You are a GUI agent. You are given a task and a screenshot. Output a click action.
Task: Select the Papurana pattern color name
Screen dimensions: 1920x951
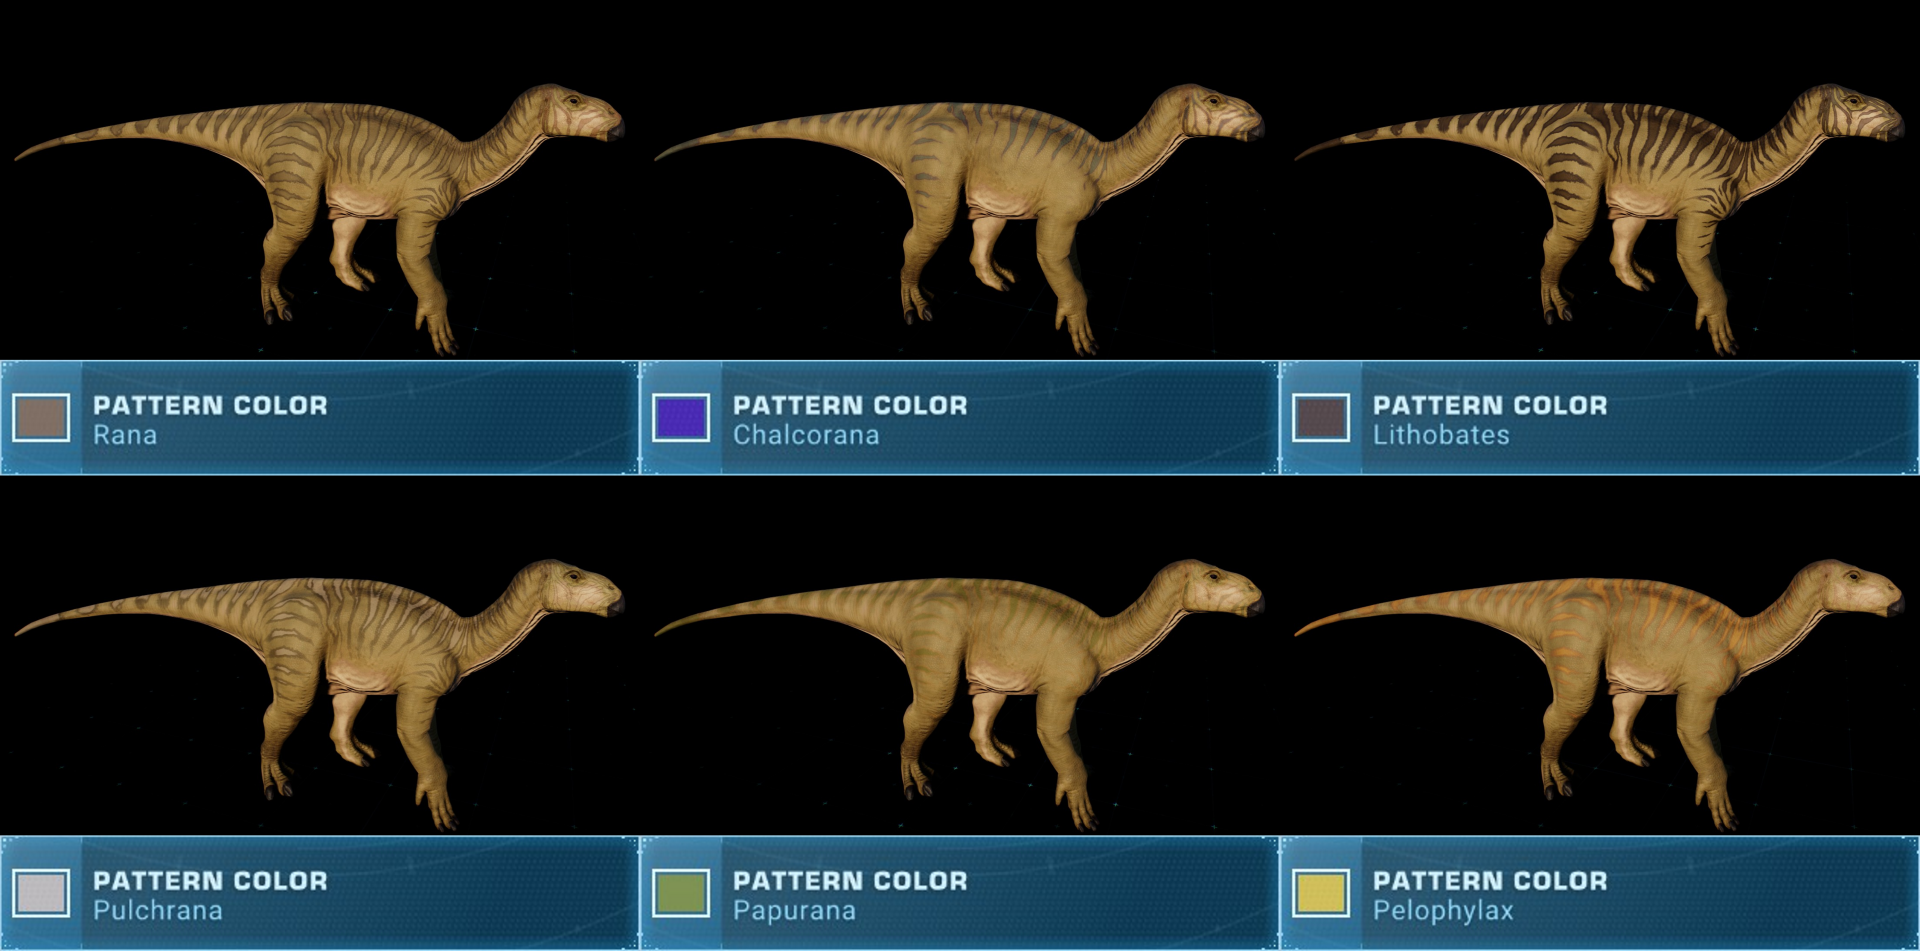794,910
